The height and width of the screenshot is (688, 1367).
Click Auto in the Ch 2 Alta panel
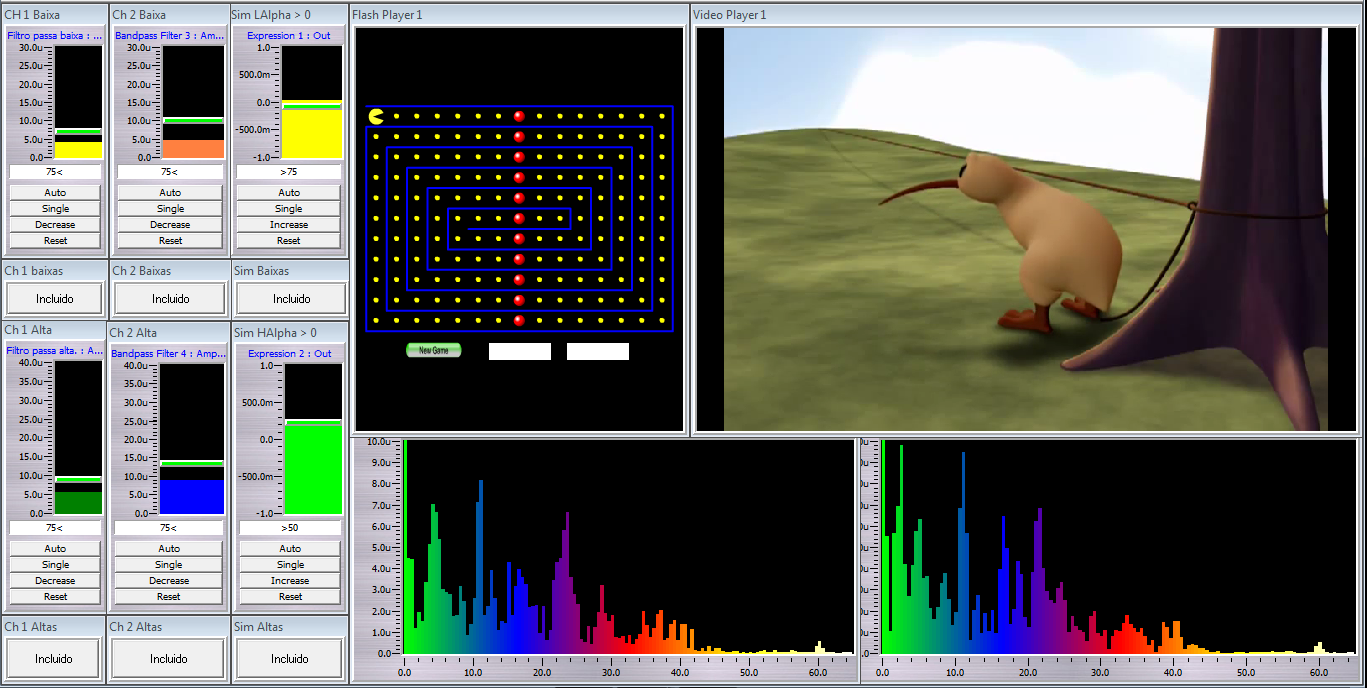pyautogui.click(x=169, y=548)
